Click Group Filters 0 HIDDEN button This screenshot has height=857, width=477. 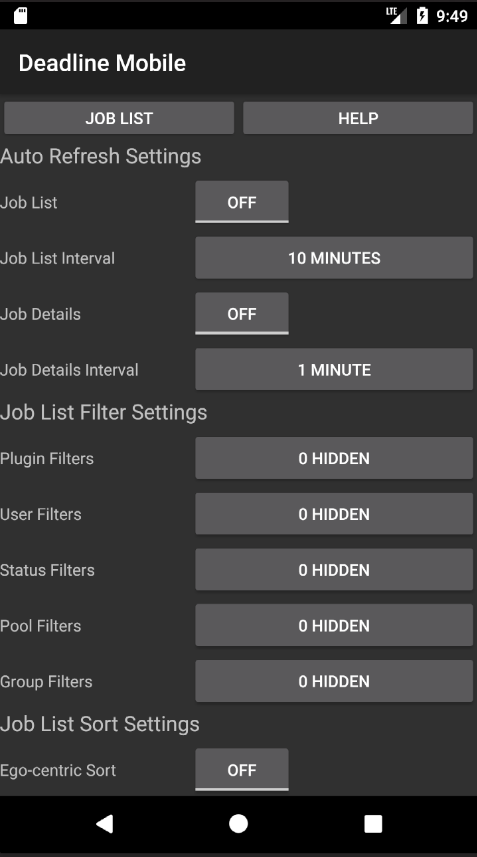[334, 681]
